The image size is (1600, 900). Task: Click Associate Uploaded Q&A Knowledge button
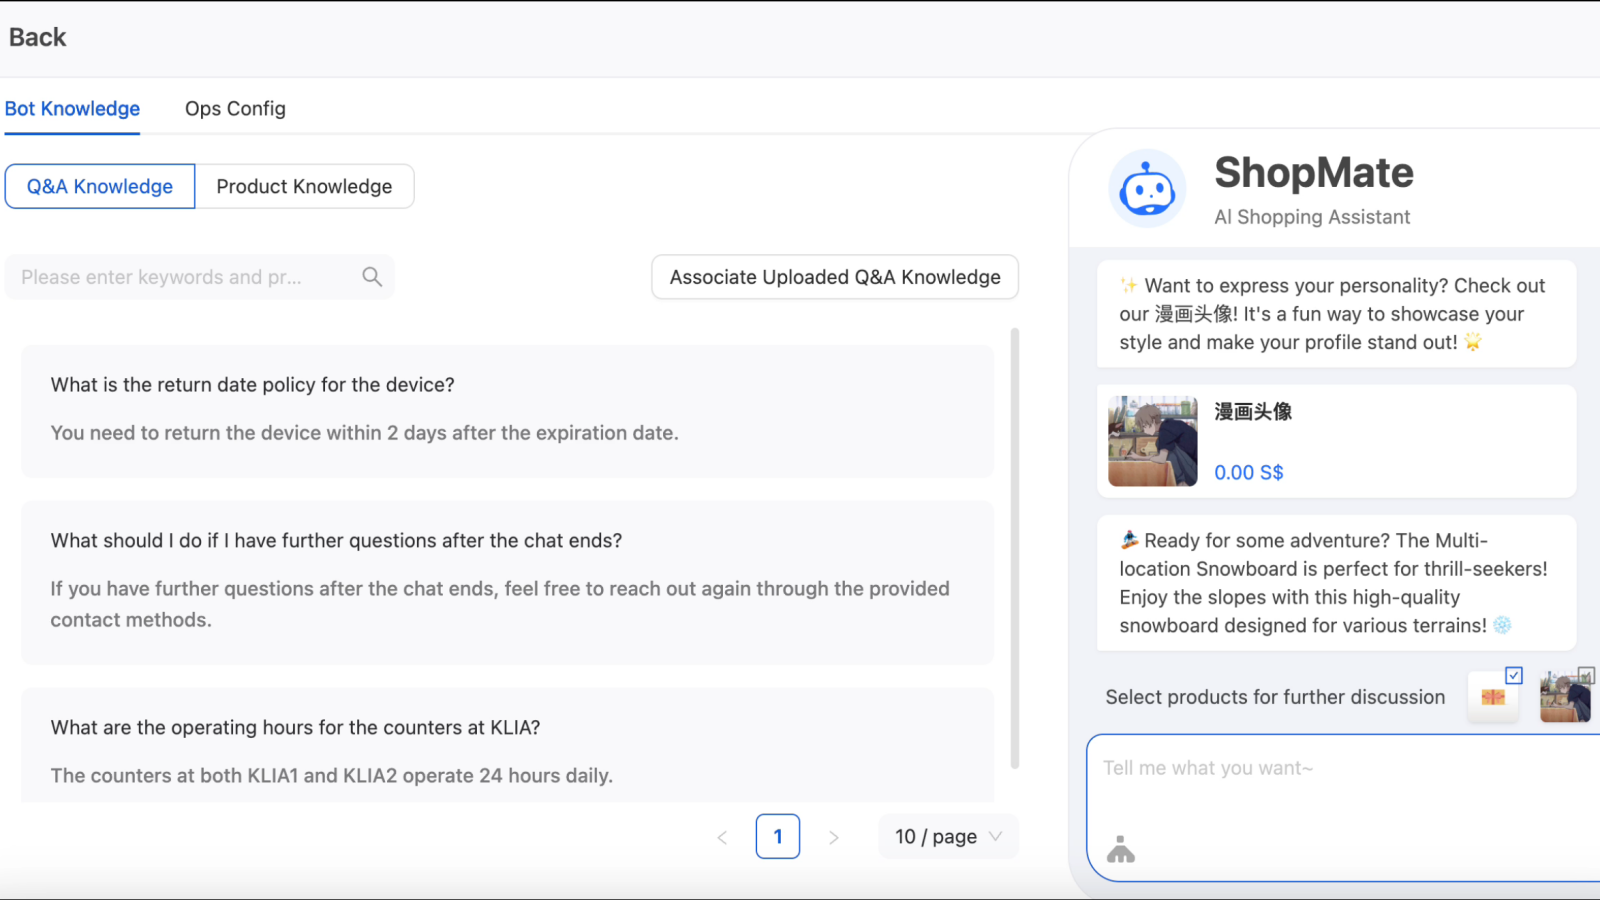tap(835, 277)
